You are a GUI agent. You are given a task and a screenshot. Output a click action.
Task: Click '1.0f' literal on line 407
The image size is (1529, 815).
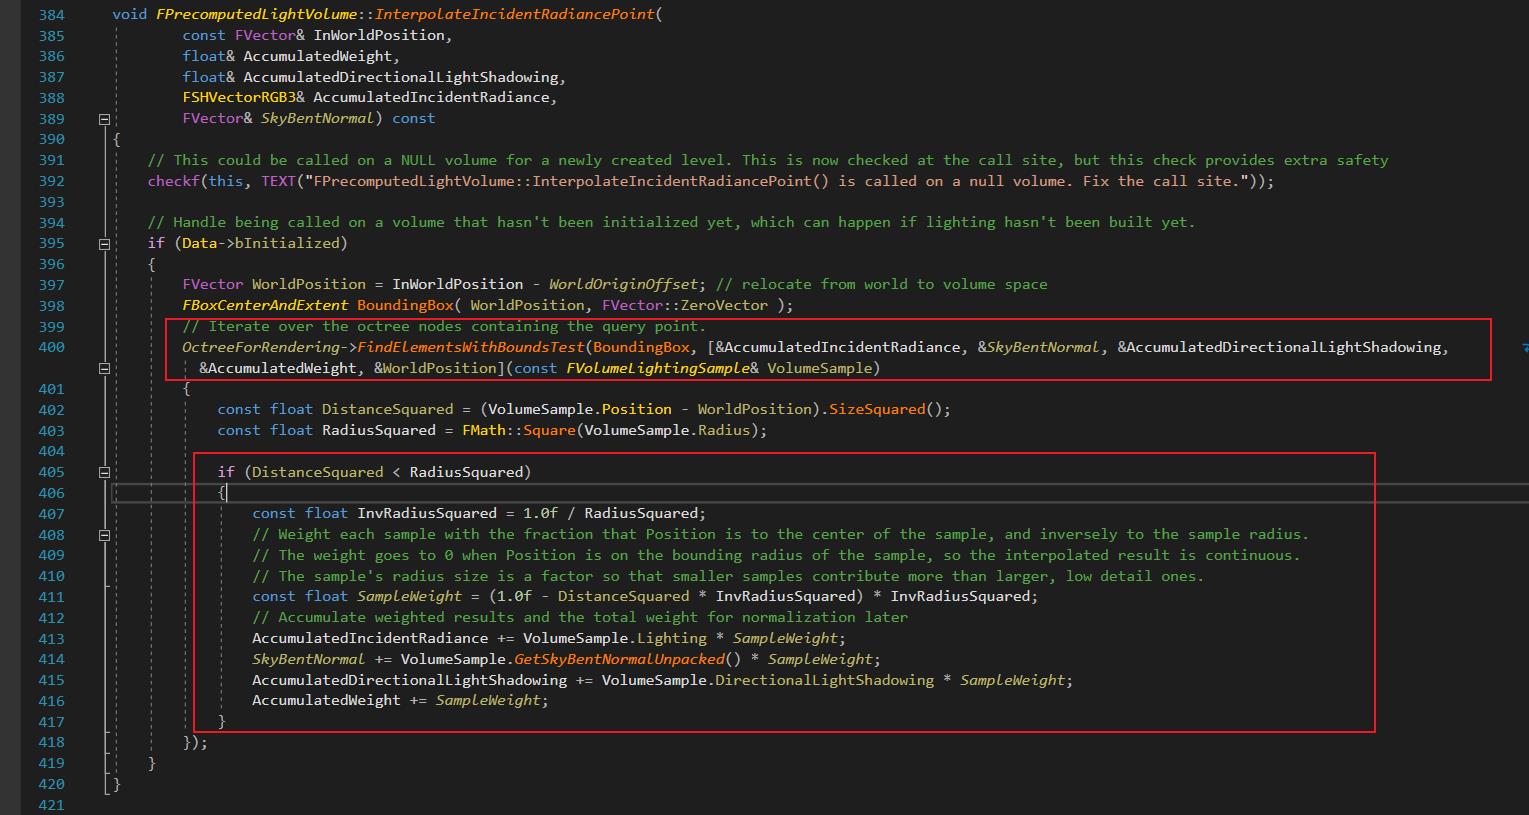(541, 513)
